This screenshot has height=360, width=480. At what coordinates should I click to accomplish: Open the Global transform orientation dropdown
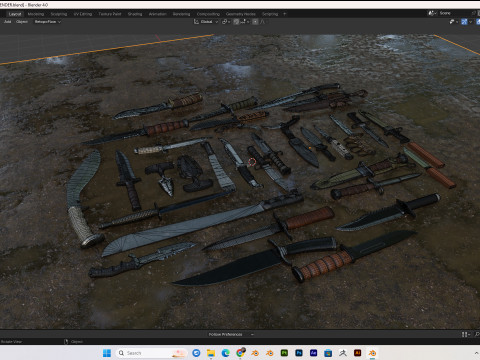tap(206, 22)
